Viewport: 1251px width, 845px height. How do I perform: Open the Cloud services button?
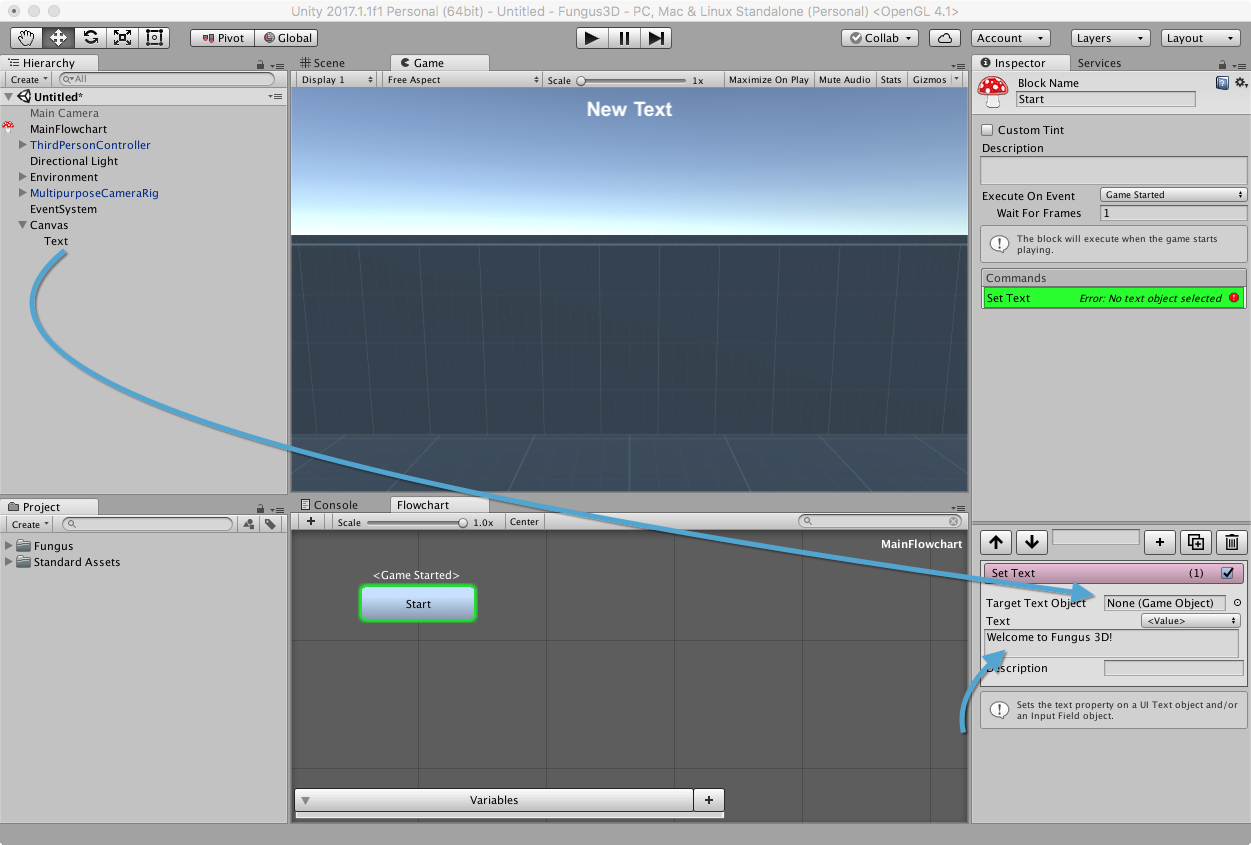(x=945, y=38)
